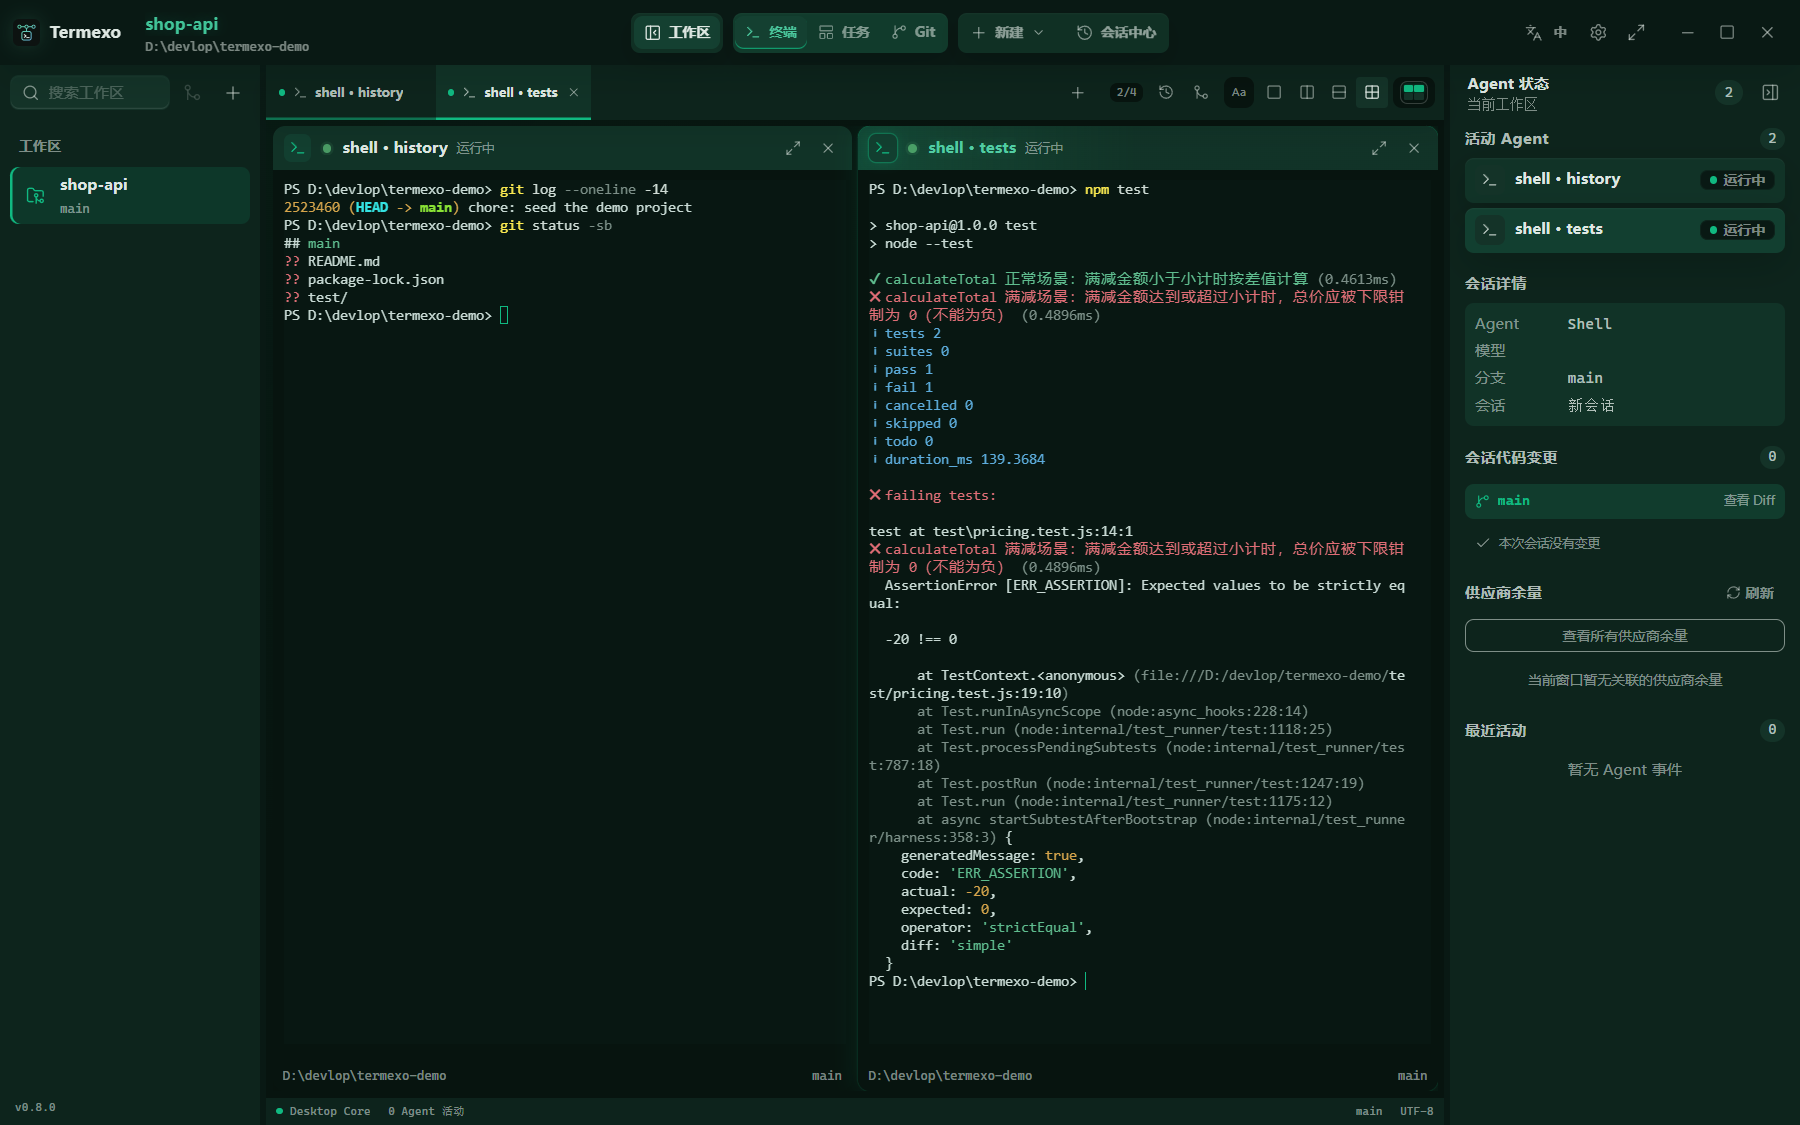
Task: Switch to the shell history tab
Action: (x=350, y=92)
